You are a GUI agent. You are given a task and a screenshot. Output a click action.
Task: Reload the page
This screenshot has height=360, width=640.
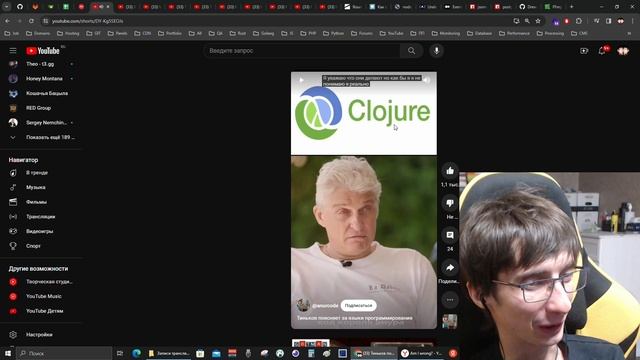pyautogui.click(x=31, y=21)
